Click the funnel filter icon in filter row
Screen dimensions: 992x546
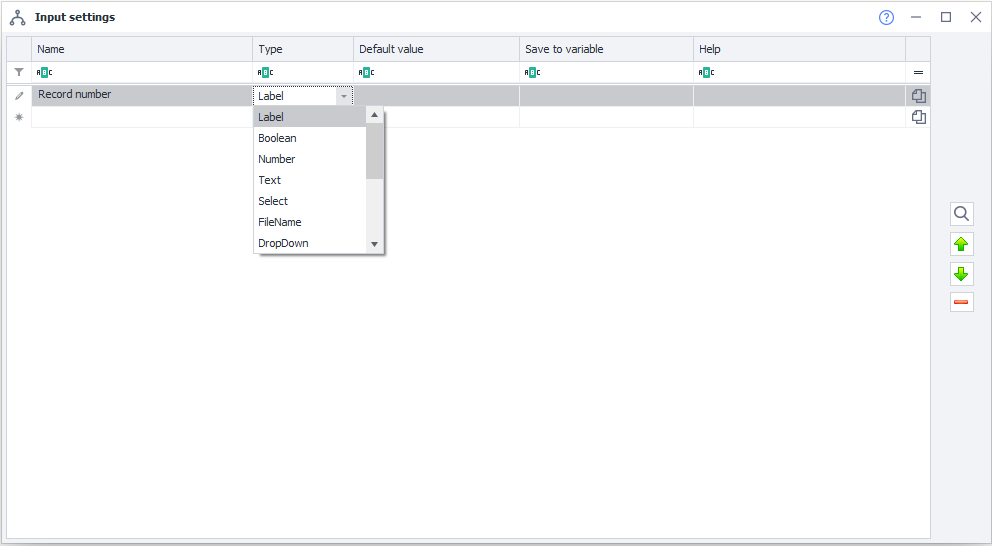pyautogui.click(x=19, y=72)
